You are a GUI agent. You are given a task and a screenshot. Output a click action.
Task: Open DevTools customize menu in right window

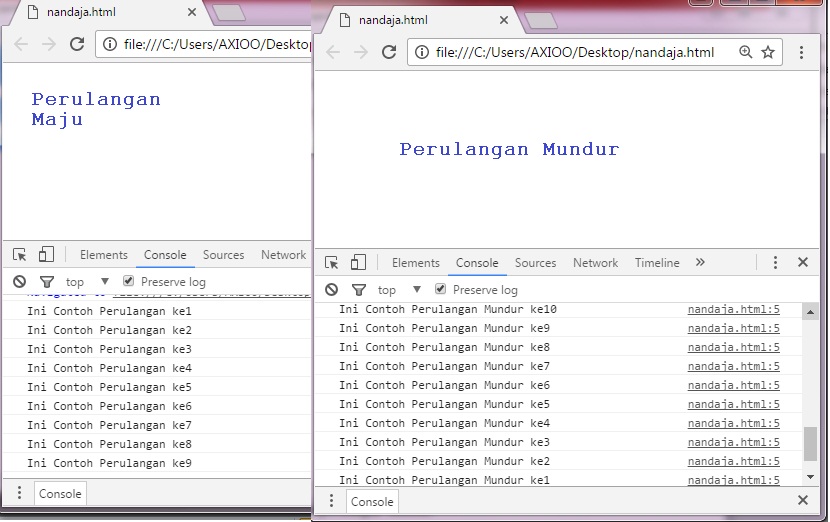click(775, 262)
